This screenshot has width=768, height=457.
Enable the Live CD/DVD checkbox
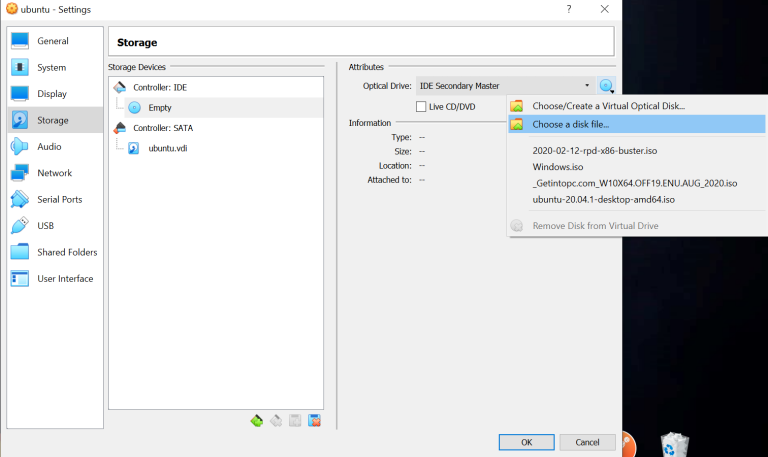tap(421, 107)
